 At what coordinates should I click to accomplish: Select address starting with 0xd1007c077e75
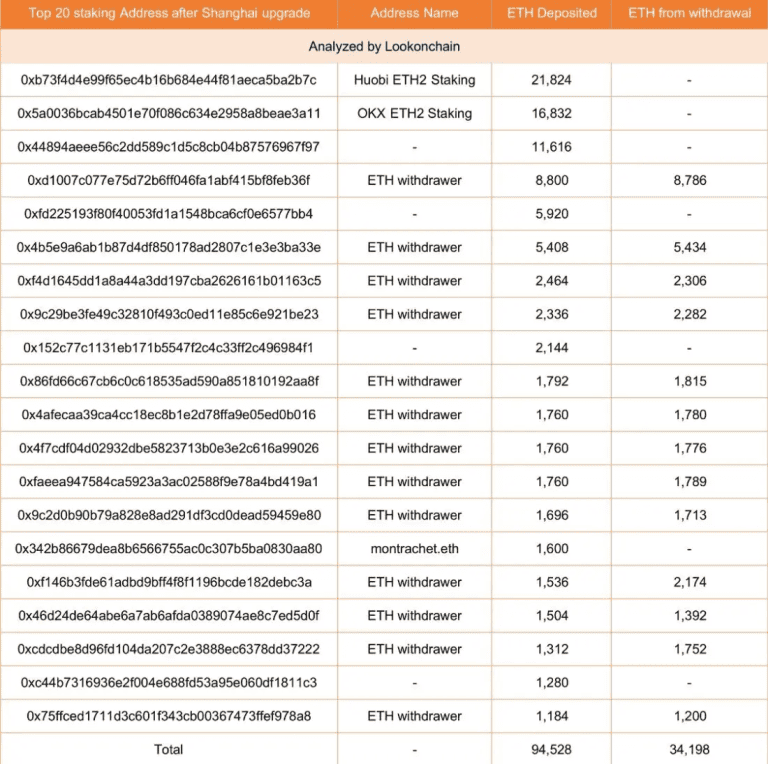pos(168,180)
